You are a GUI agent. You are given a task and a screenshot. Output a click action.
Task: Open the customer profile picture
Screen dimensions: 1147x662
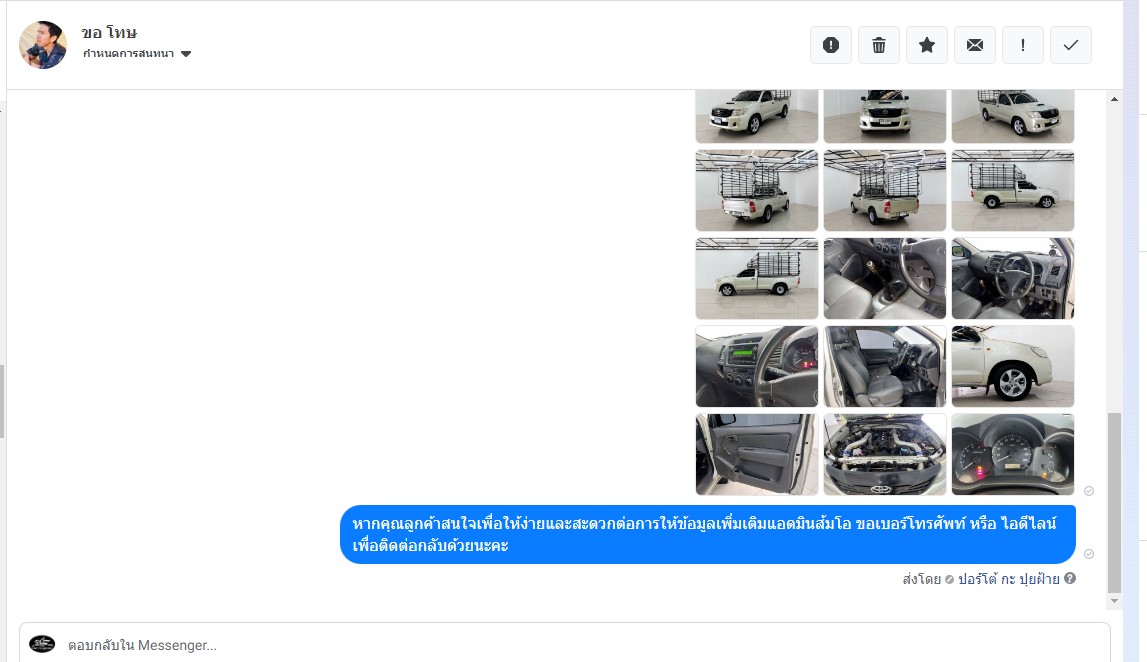click(x=43, y=45)
